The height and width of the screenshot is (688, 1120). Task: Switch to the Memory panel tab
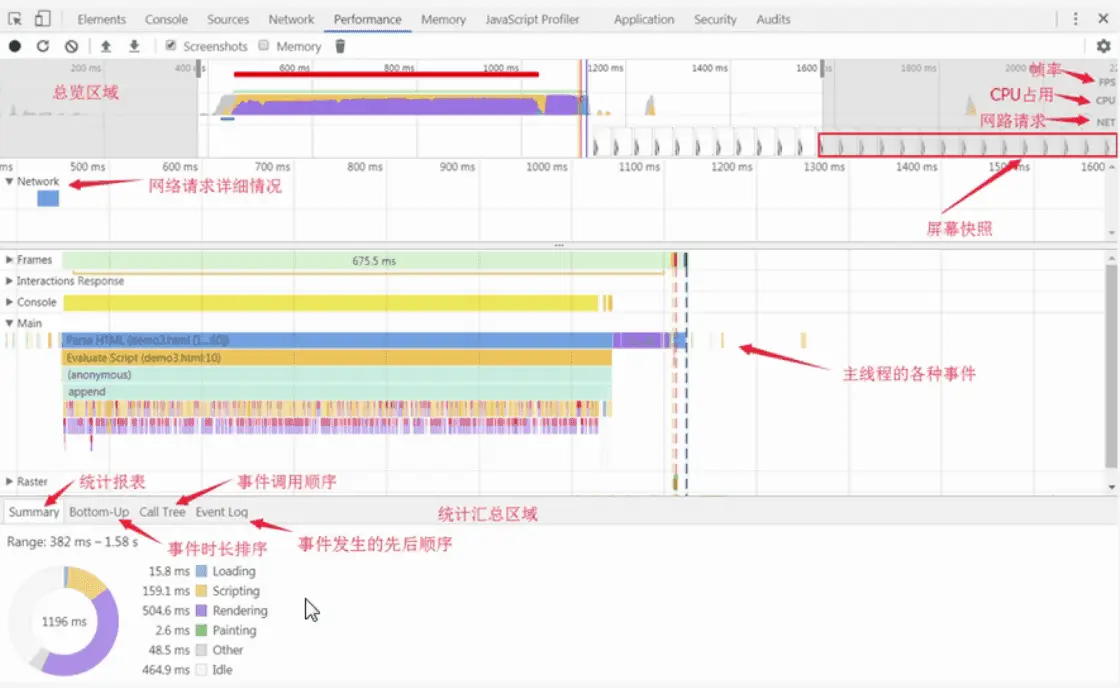pos(443,18)
